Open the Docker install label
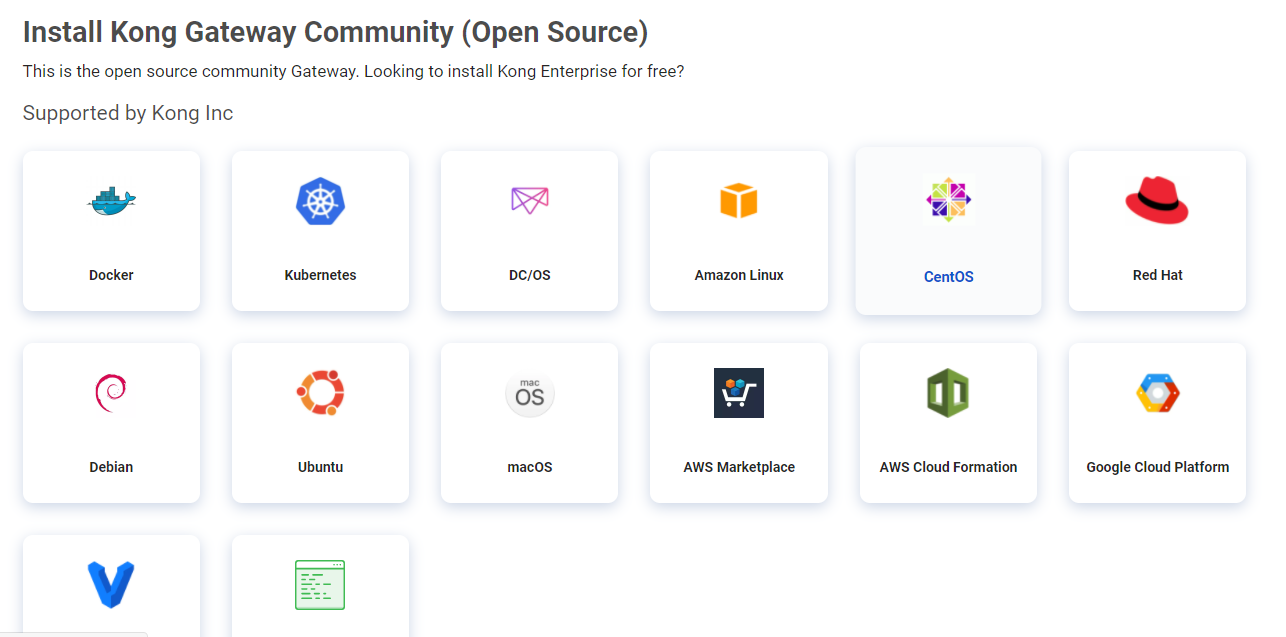 click(111, 275)
